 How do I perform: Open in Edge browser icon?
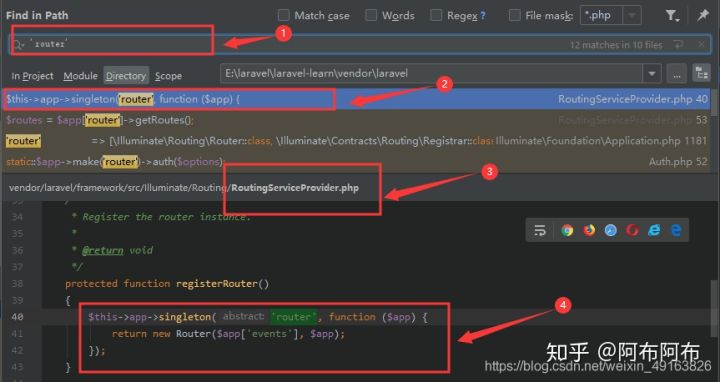click(x=676, y=230)
